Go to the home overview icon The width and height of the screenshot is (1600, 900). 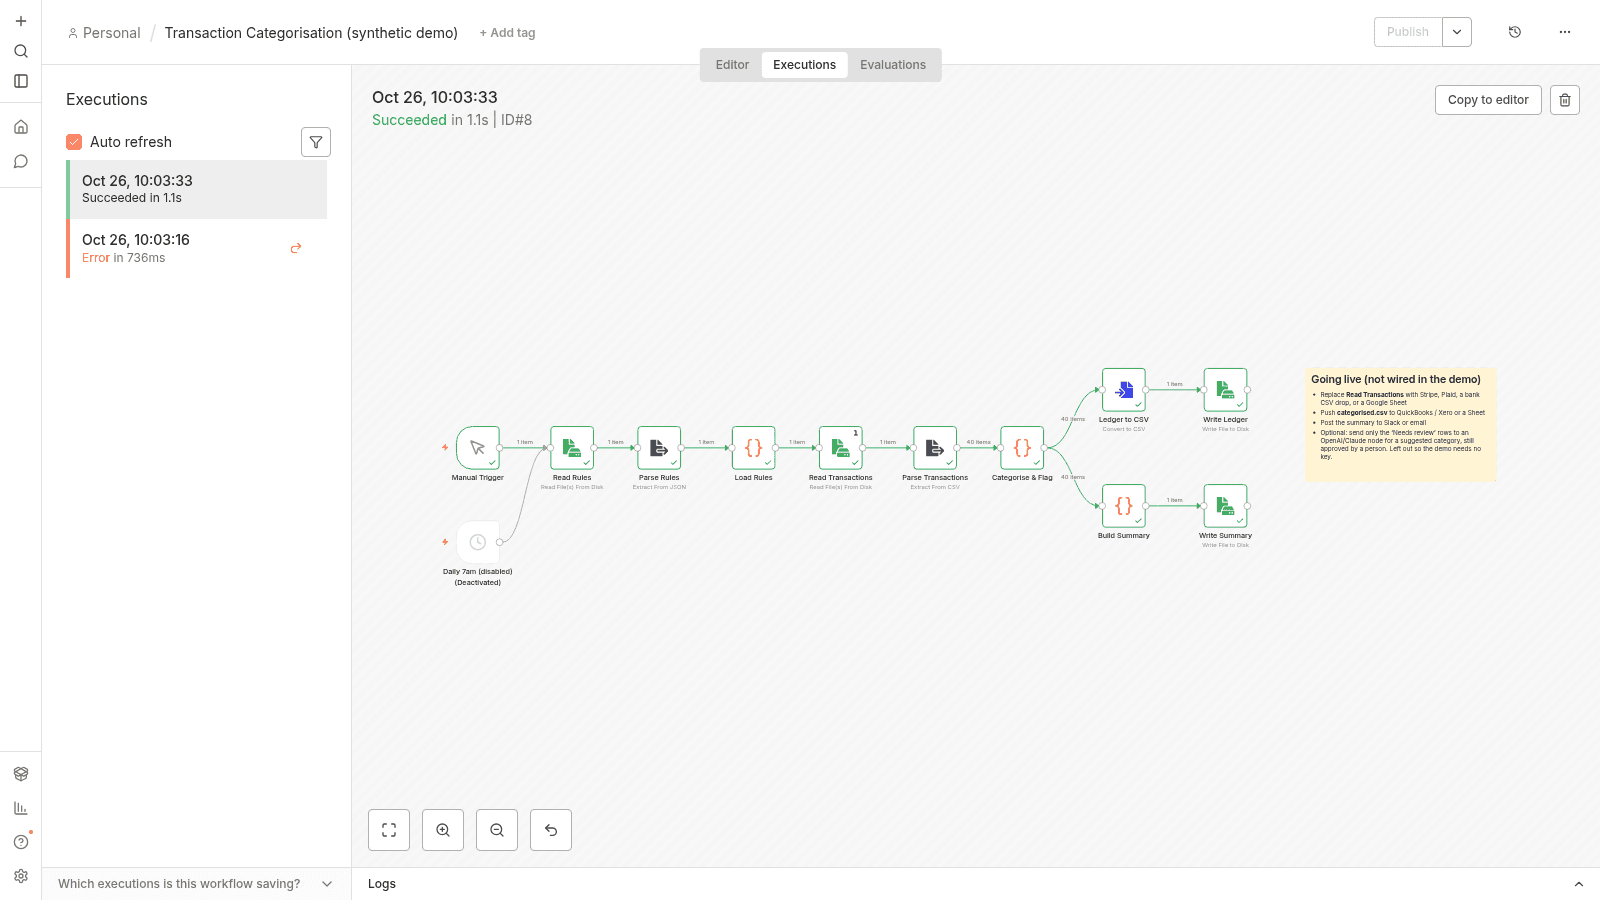tap(21, 127)
